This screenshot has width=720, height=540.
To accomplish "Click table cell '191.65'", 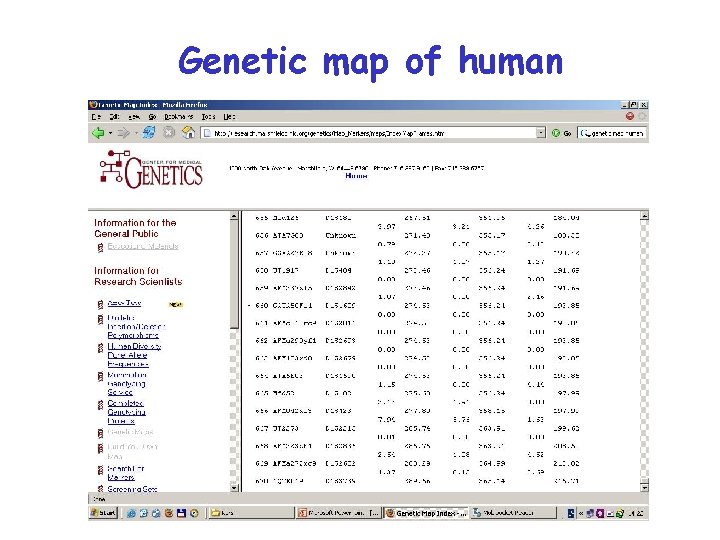I will [566, 270].
